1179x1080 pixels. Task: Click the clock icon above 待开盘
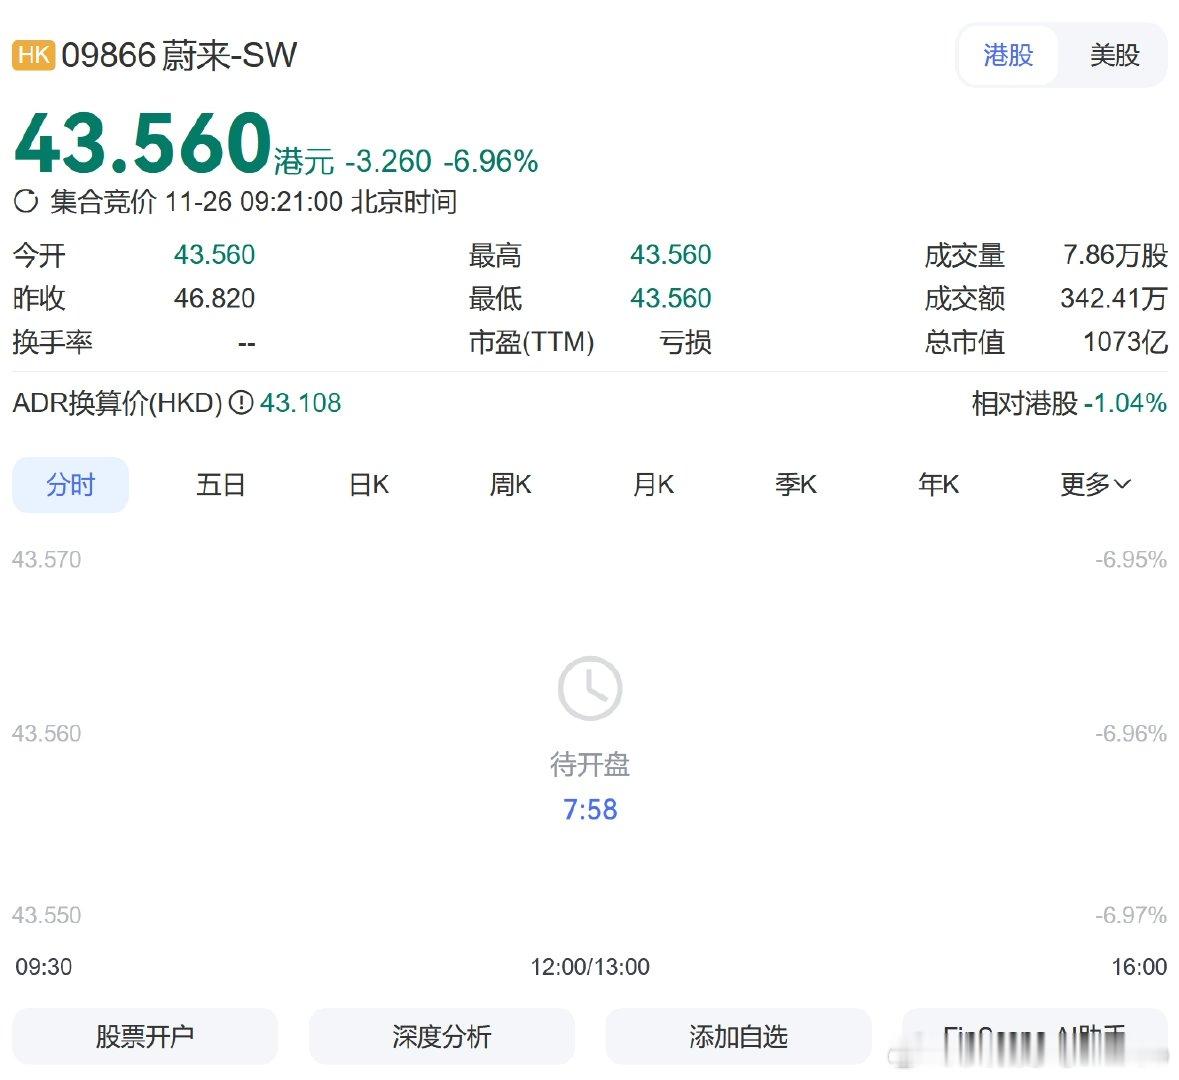[x=590, y=689]
